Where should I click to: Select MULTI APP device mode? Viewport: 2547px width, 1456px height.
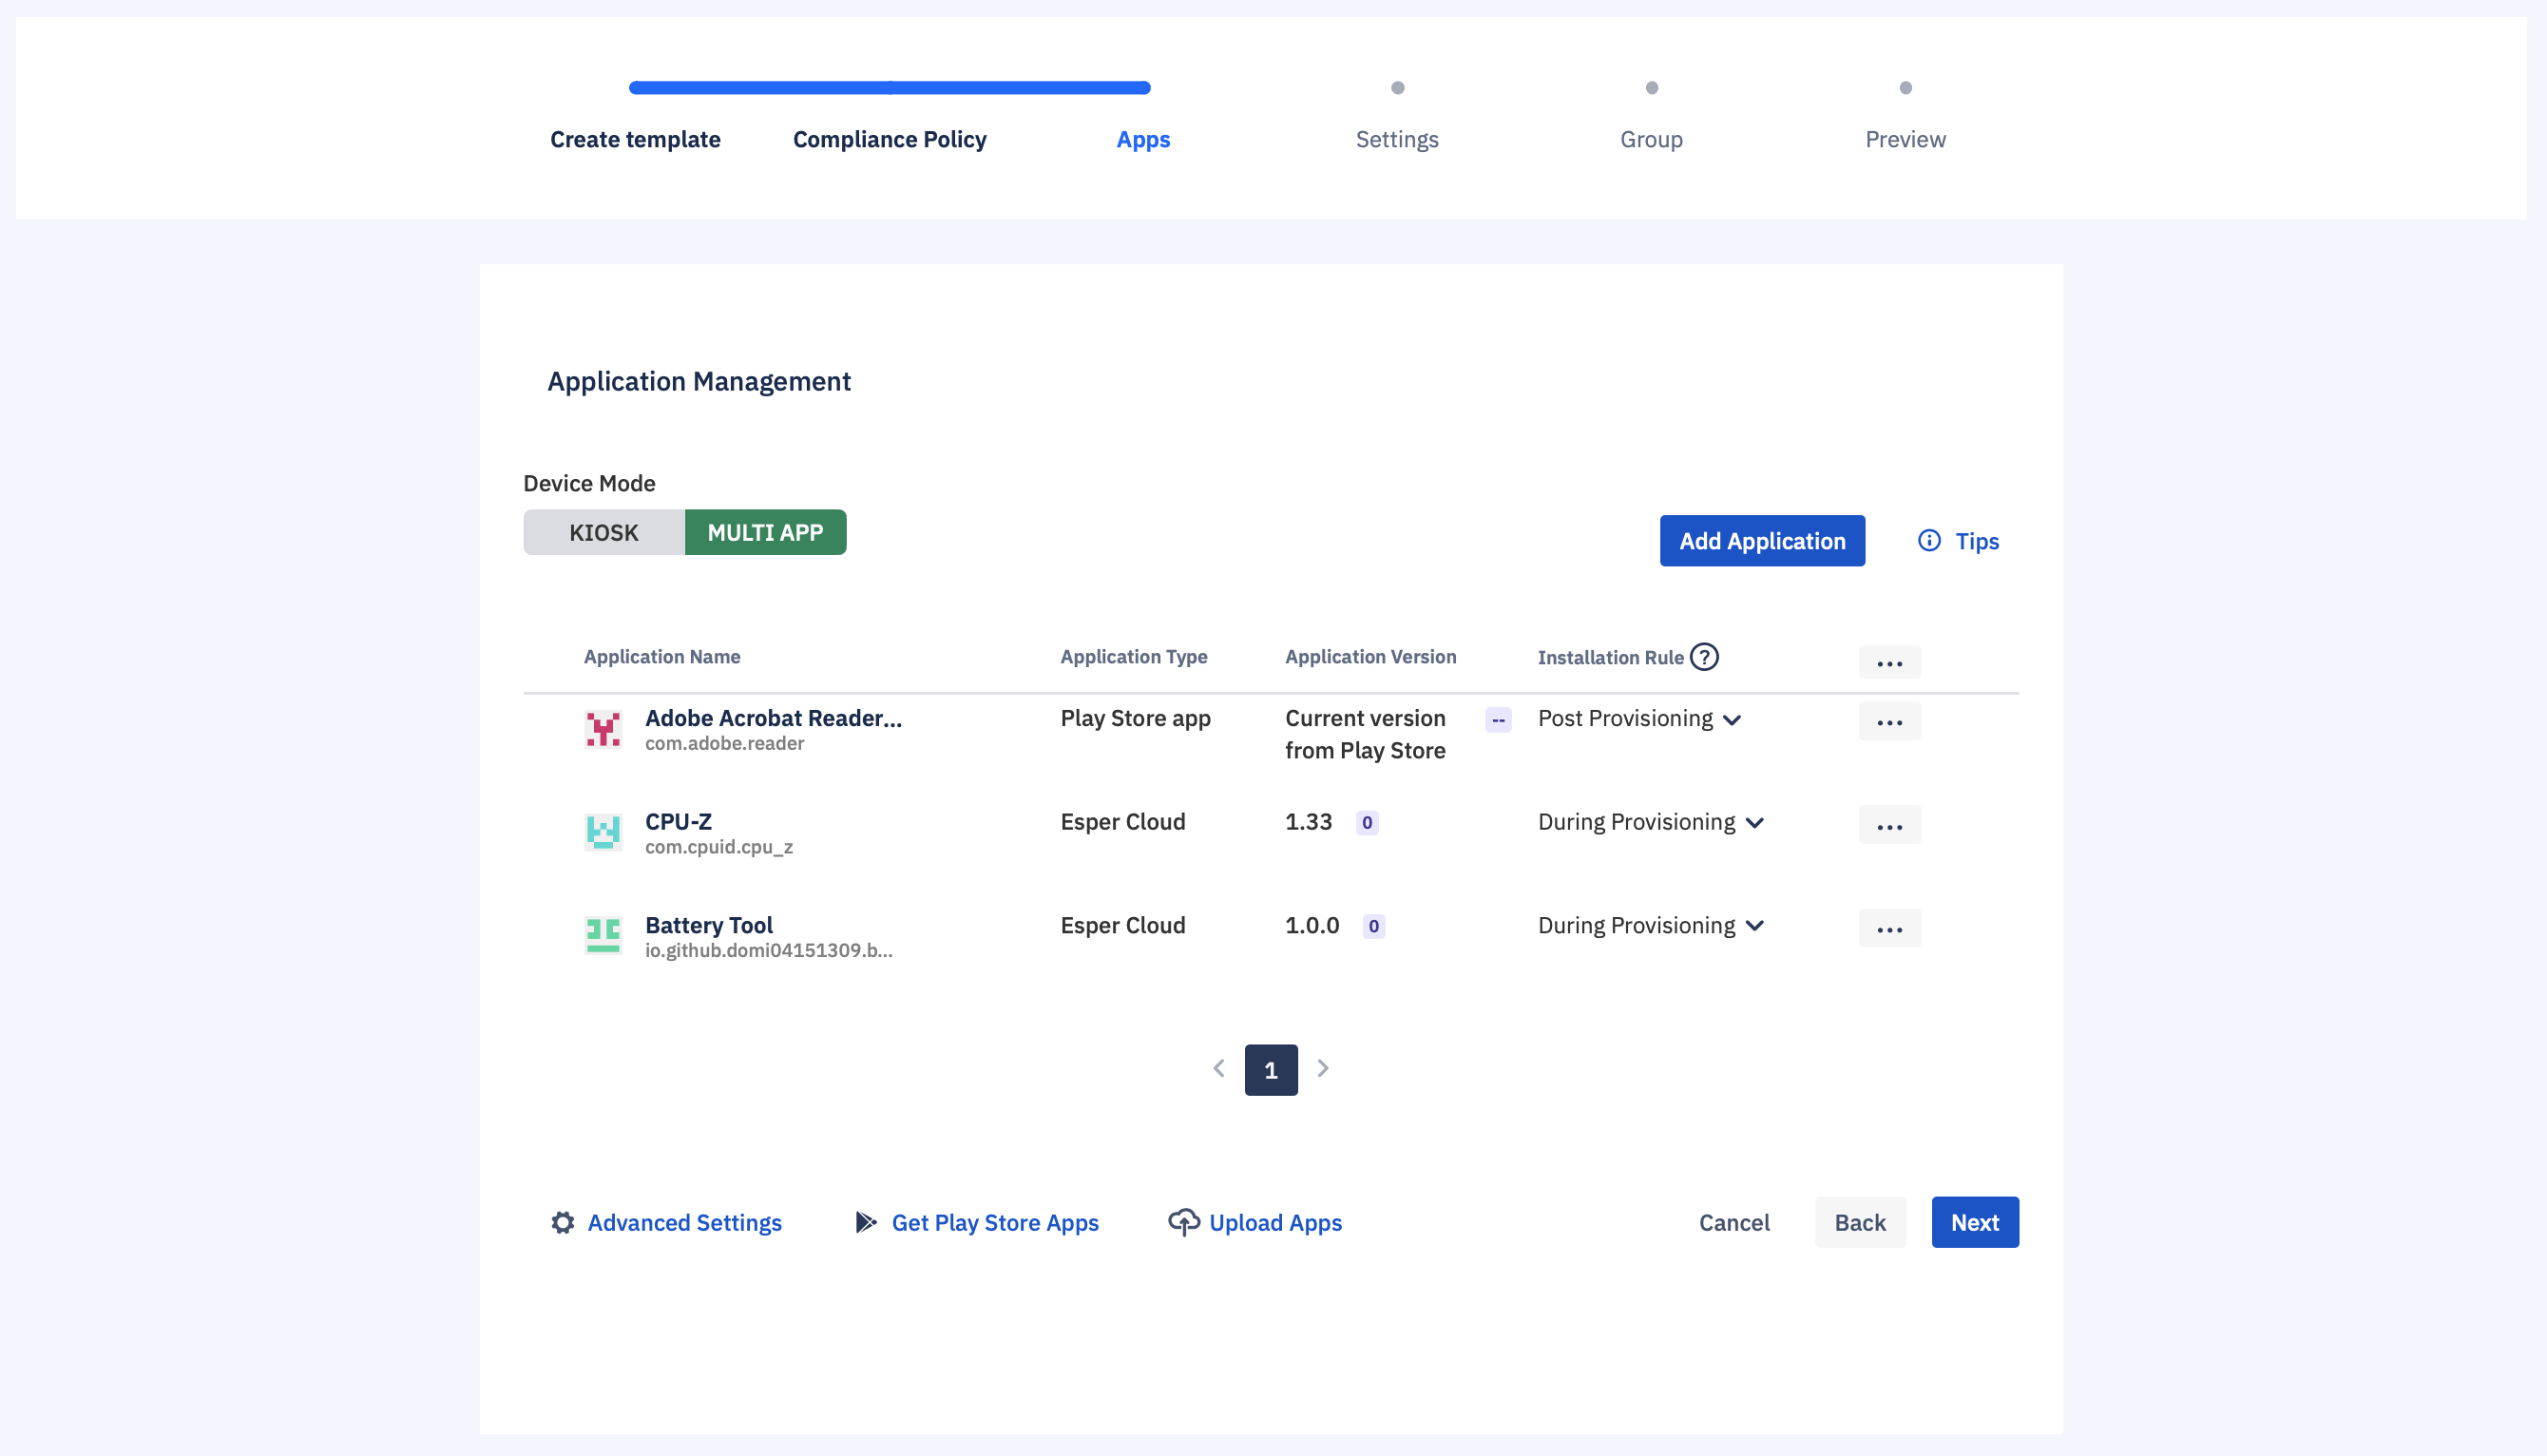click(x=766, y=532)
